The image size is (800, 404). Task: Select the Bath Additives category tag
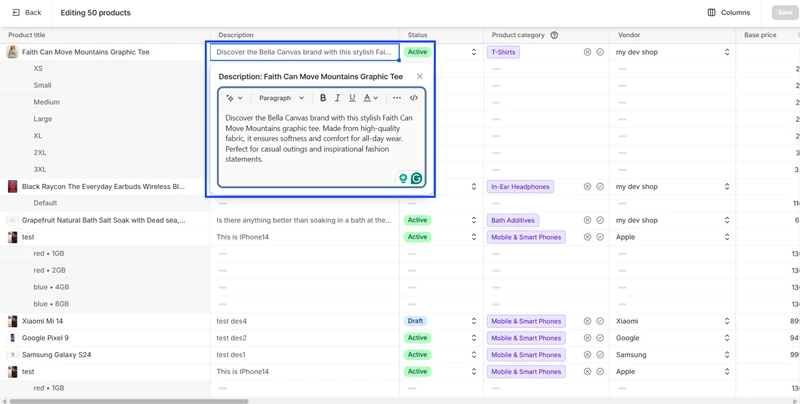tap(513, 220)
